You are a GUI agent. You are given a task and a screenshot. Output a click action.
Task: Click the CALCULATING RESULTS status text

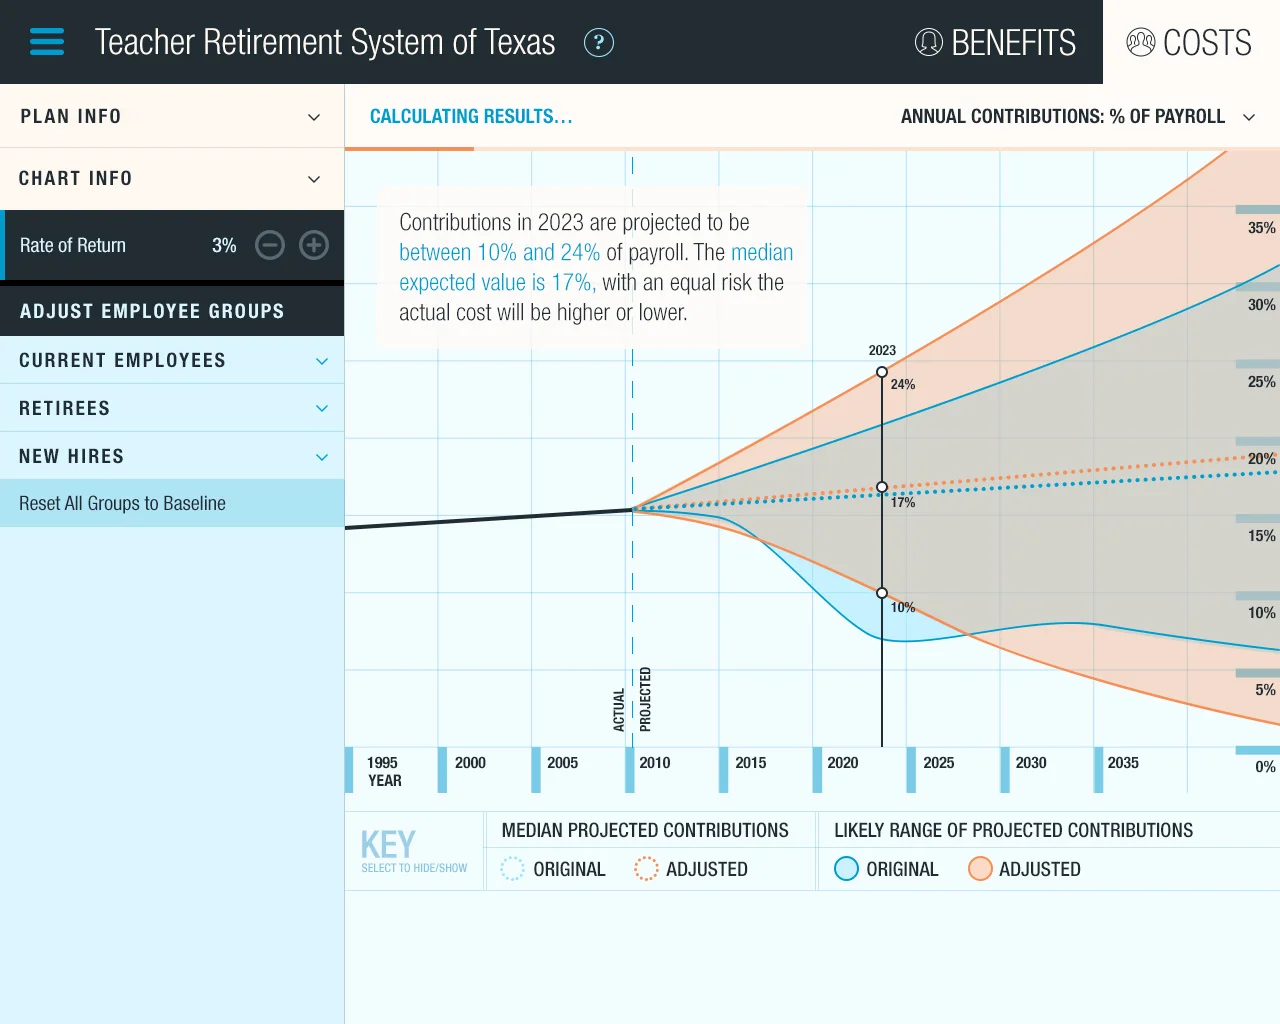tap(471, 116)
